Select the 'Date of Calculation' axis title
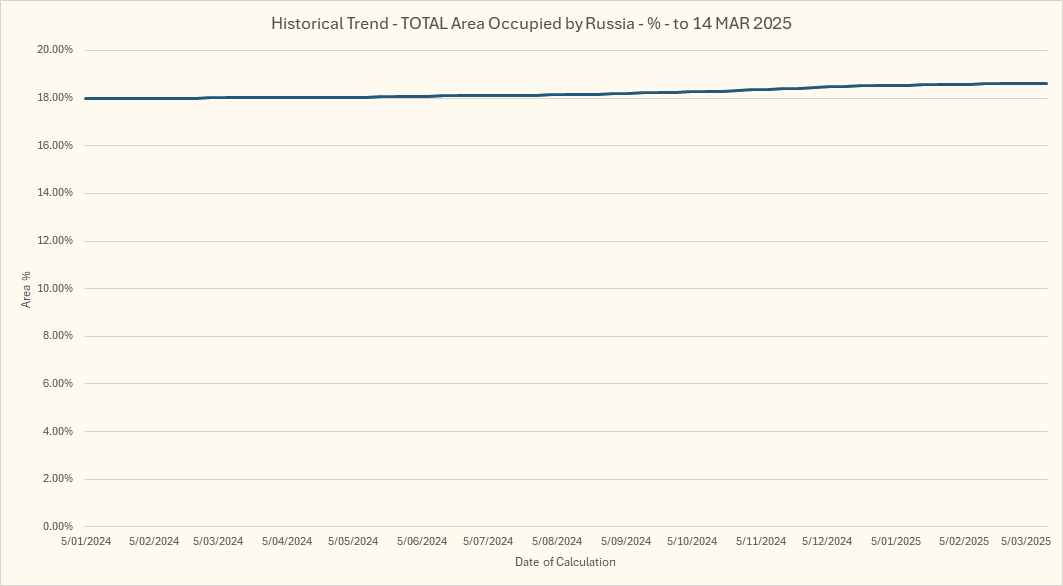Viewport: 1063px width, 586px height. [x=565, y=562]
